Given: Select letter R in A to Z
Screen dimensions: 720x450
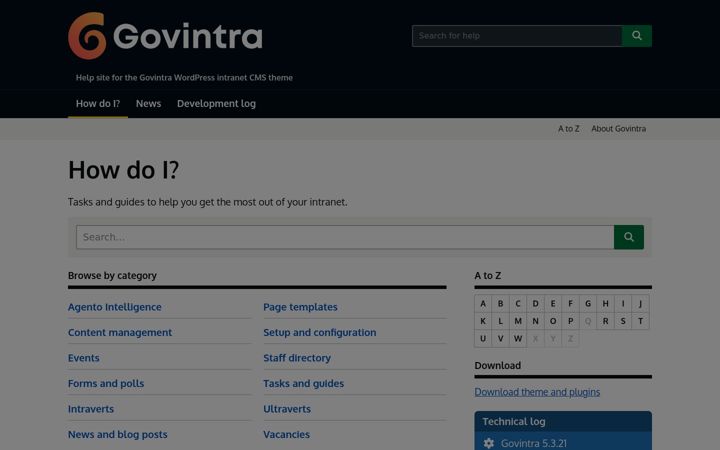Looking at the screenshot, I should (x=605, y=321).
